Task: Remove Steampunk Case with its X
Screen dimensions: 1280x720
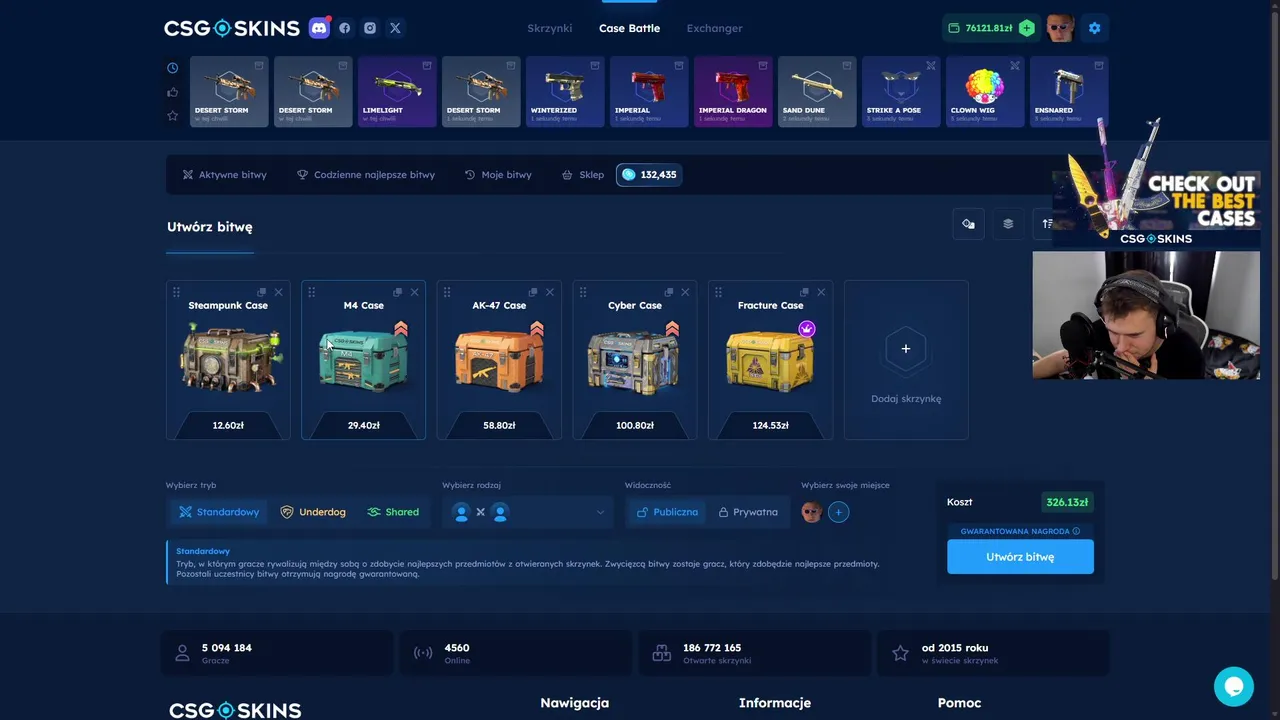Action: [x=278, y=292]
